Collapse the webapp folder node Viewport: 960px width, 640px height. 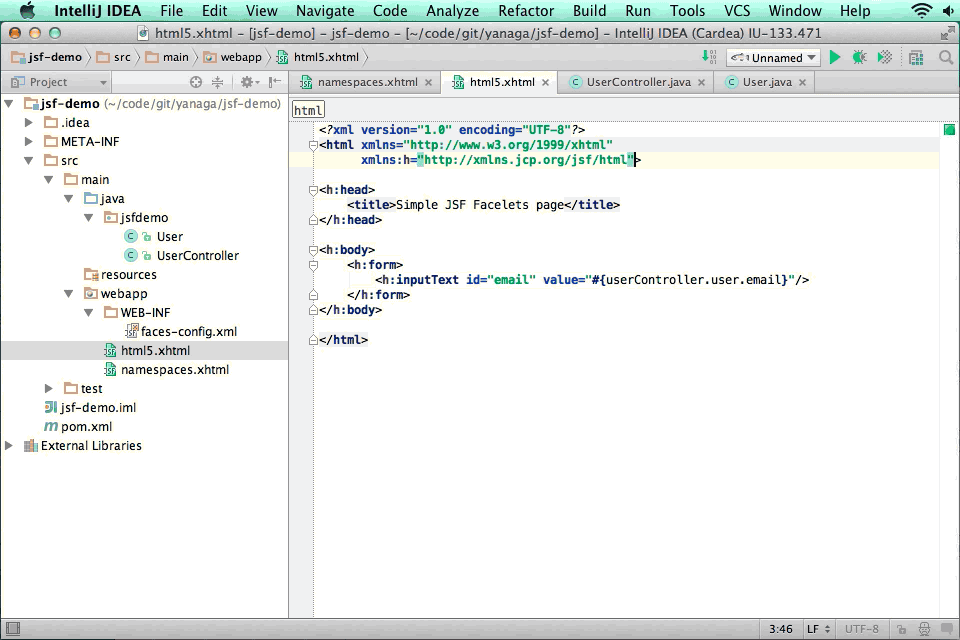click(69, 294)
